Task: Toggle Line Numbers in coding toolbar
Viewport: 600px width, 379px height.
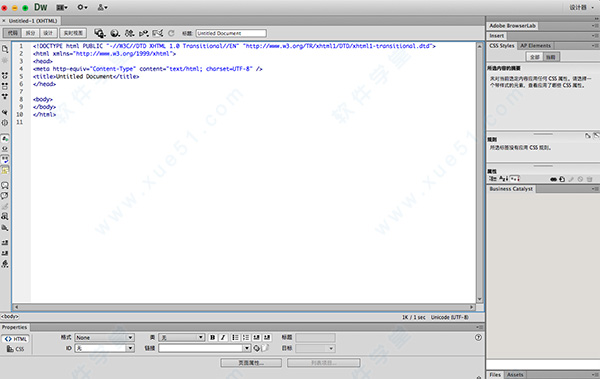Action: (x=5, y=138)
